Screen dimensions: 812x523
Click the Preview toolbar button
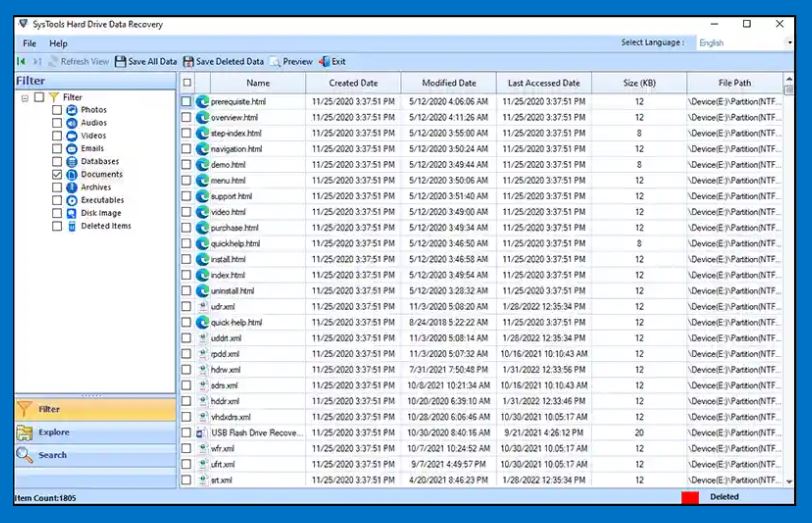click(292, 62)
